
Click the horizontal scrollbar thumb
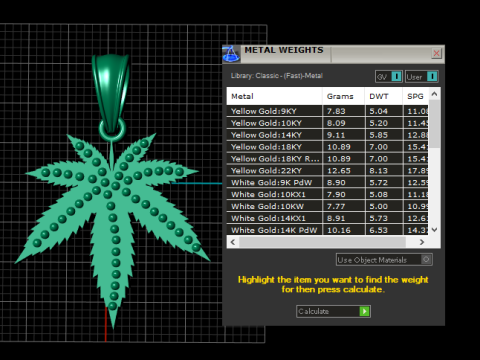pyautogui.click(x=322, y=242)
